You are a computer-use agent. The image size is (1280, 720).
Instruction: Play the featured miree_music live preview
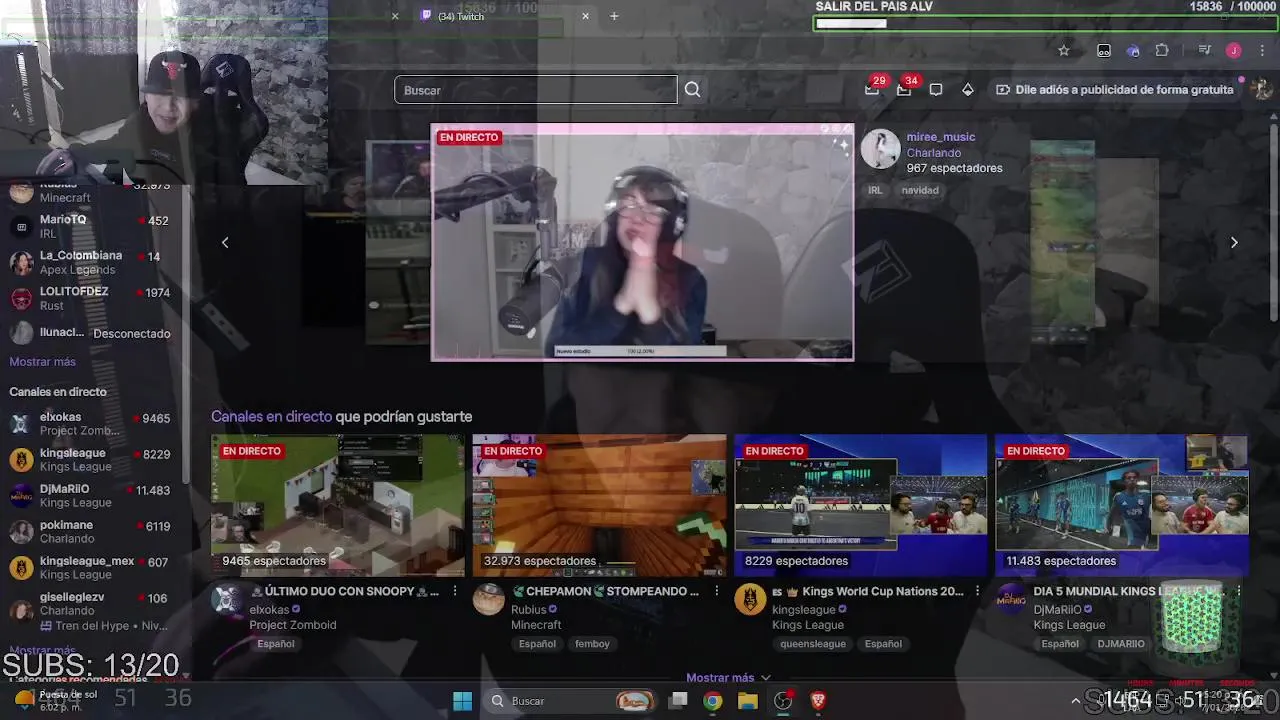(x=642, y=242)
